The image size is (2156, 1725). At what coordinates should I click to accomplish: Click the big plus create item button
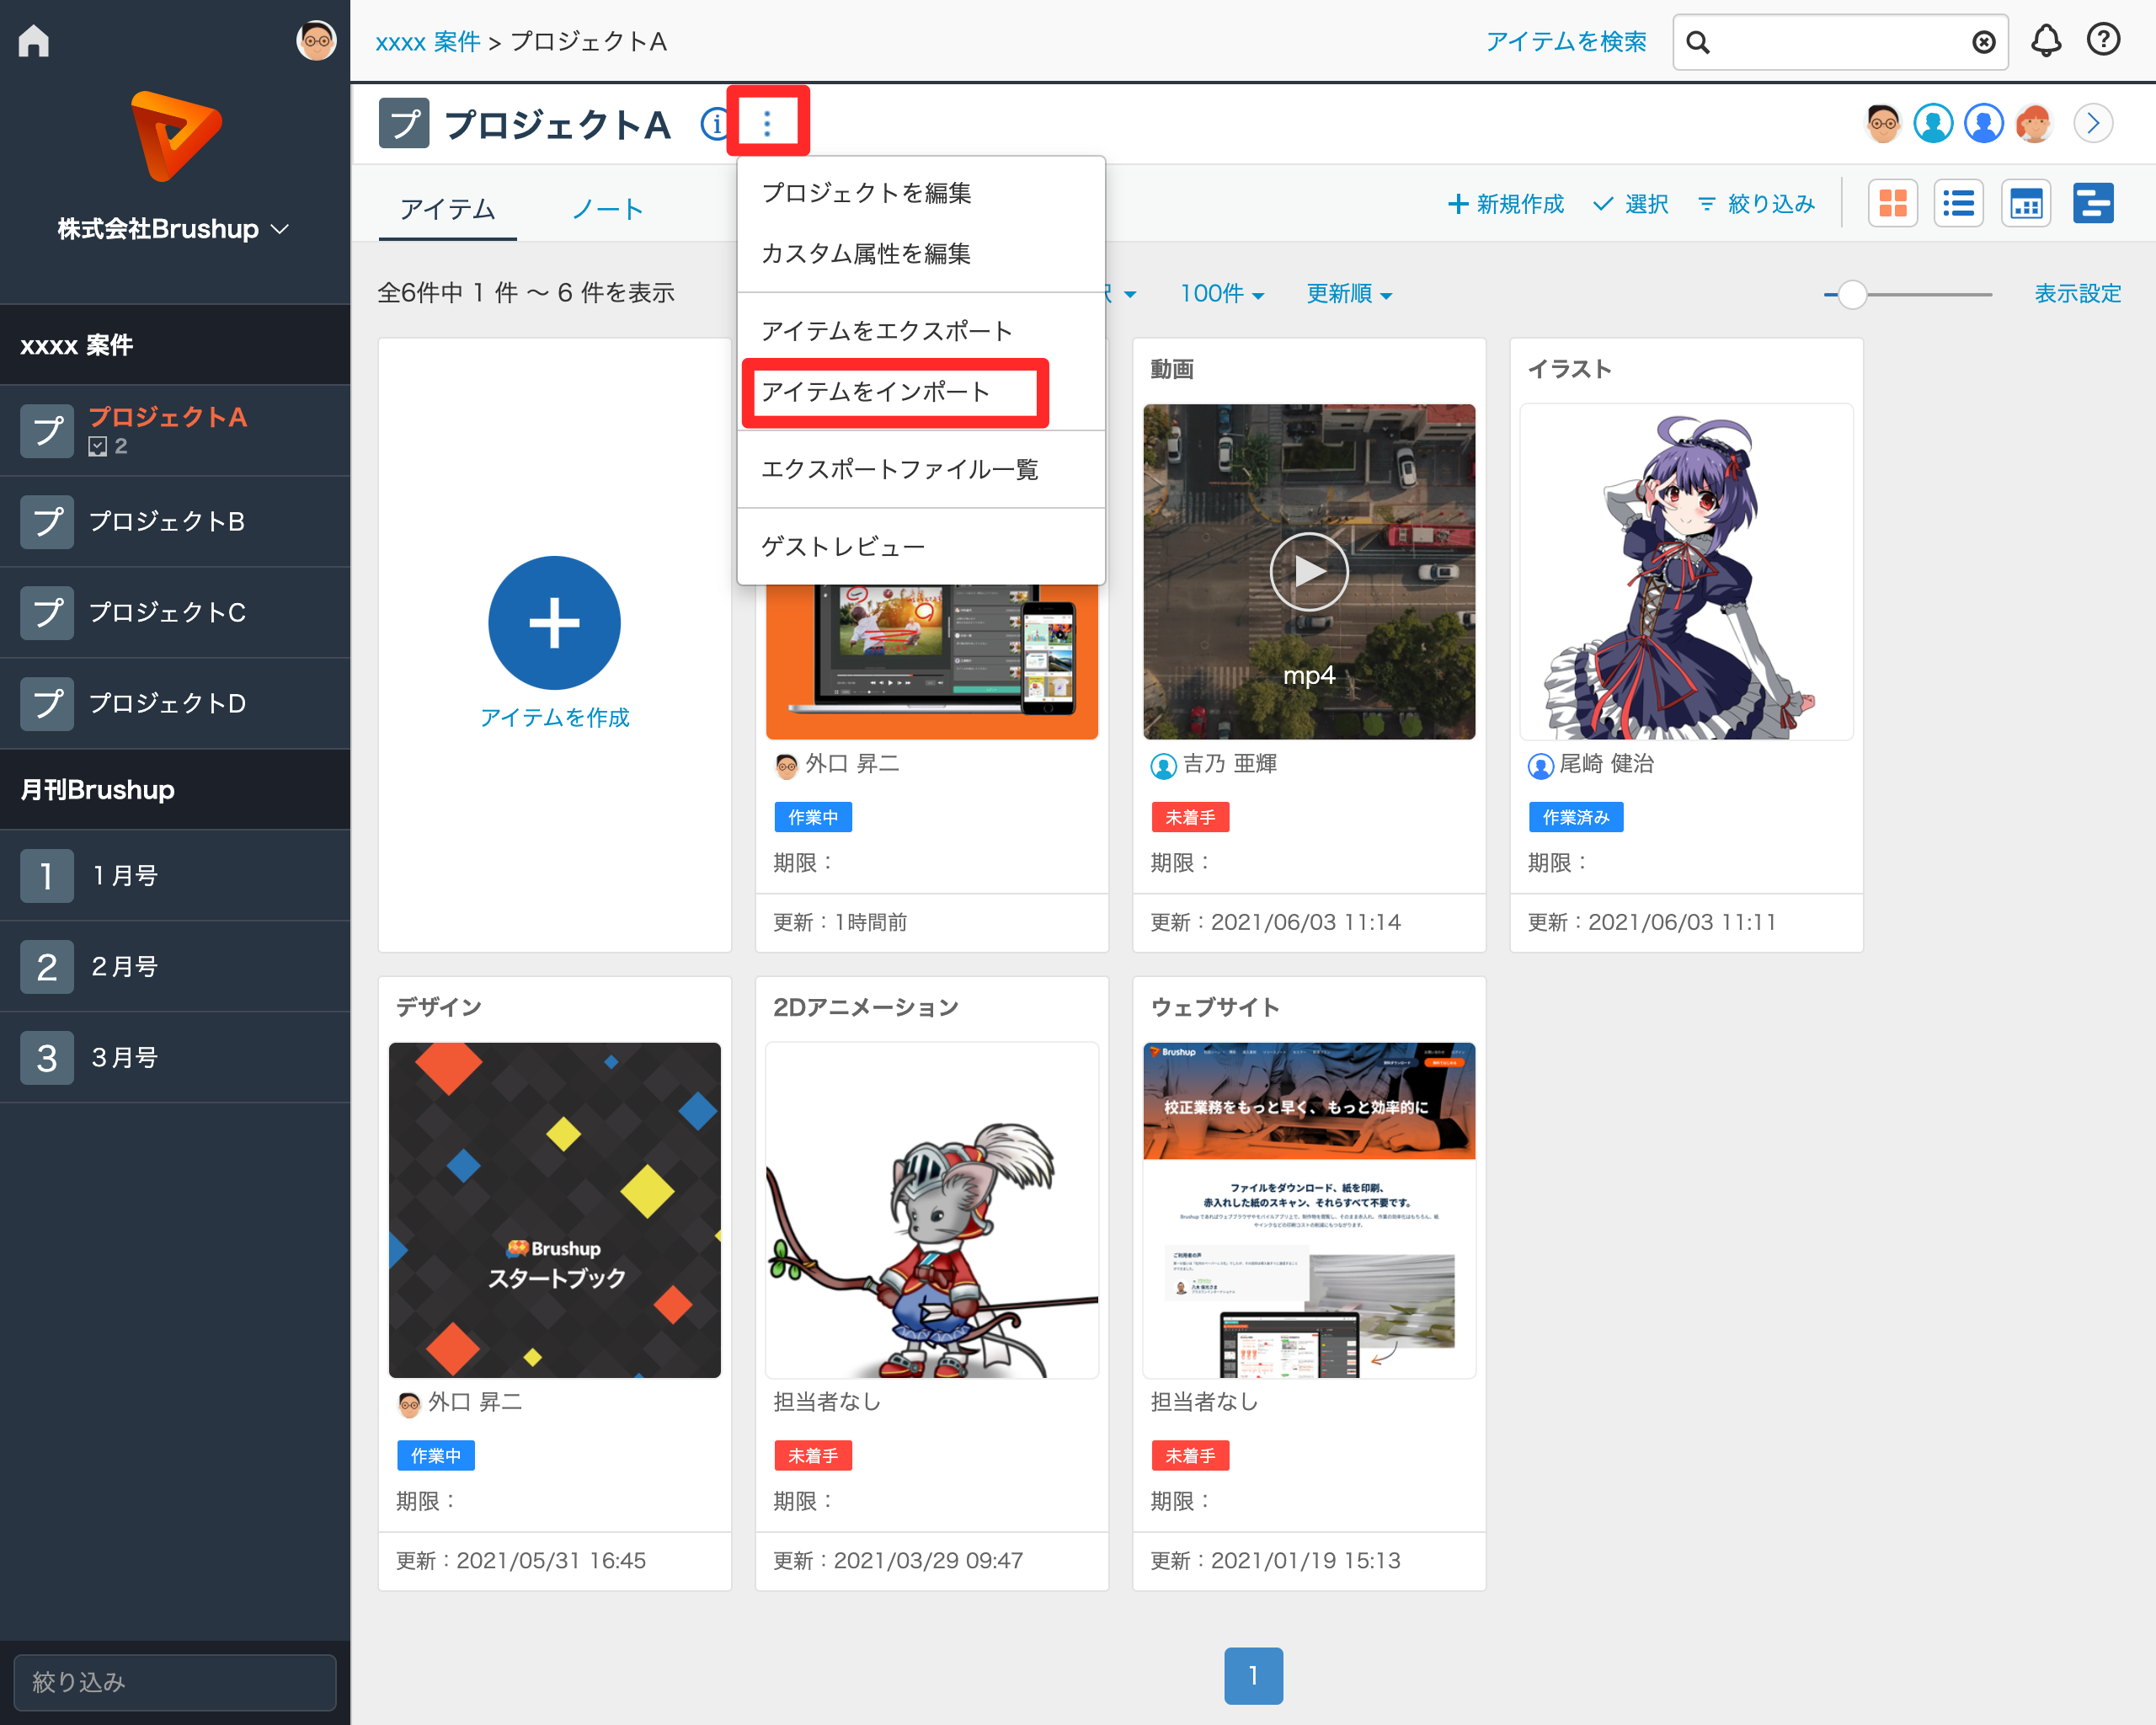coord(554,623)
